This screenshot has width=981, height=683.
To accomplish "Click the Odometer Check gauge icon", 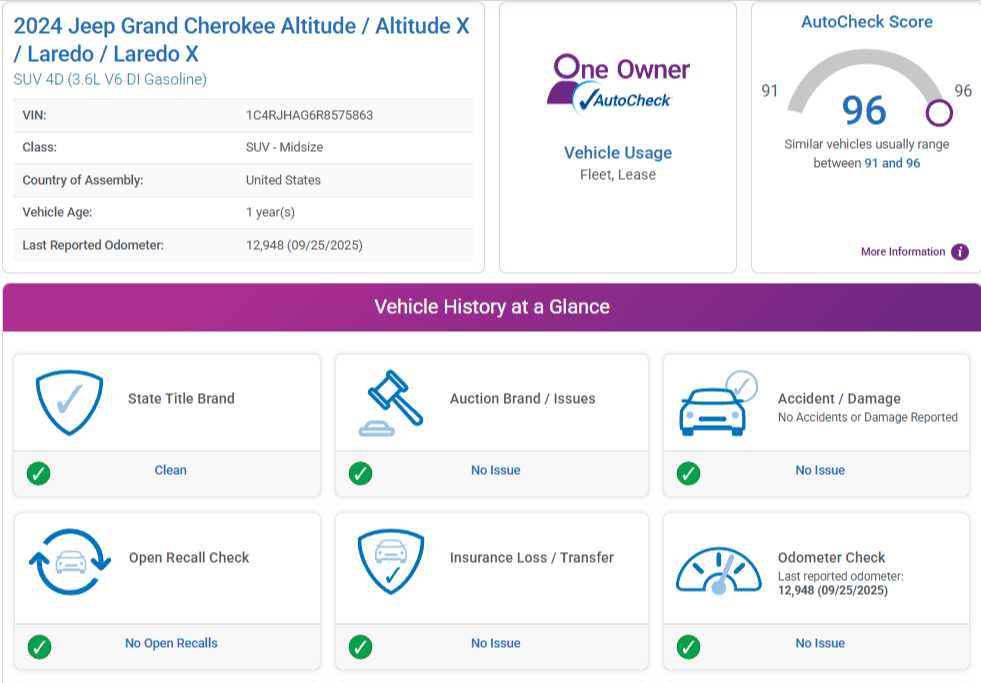I will (x=717, y=567).
